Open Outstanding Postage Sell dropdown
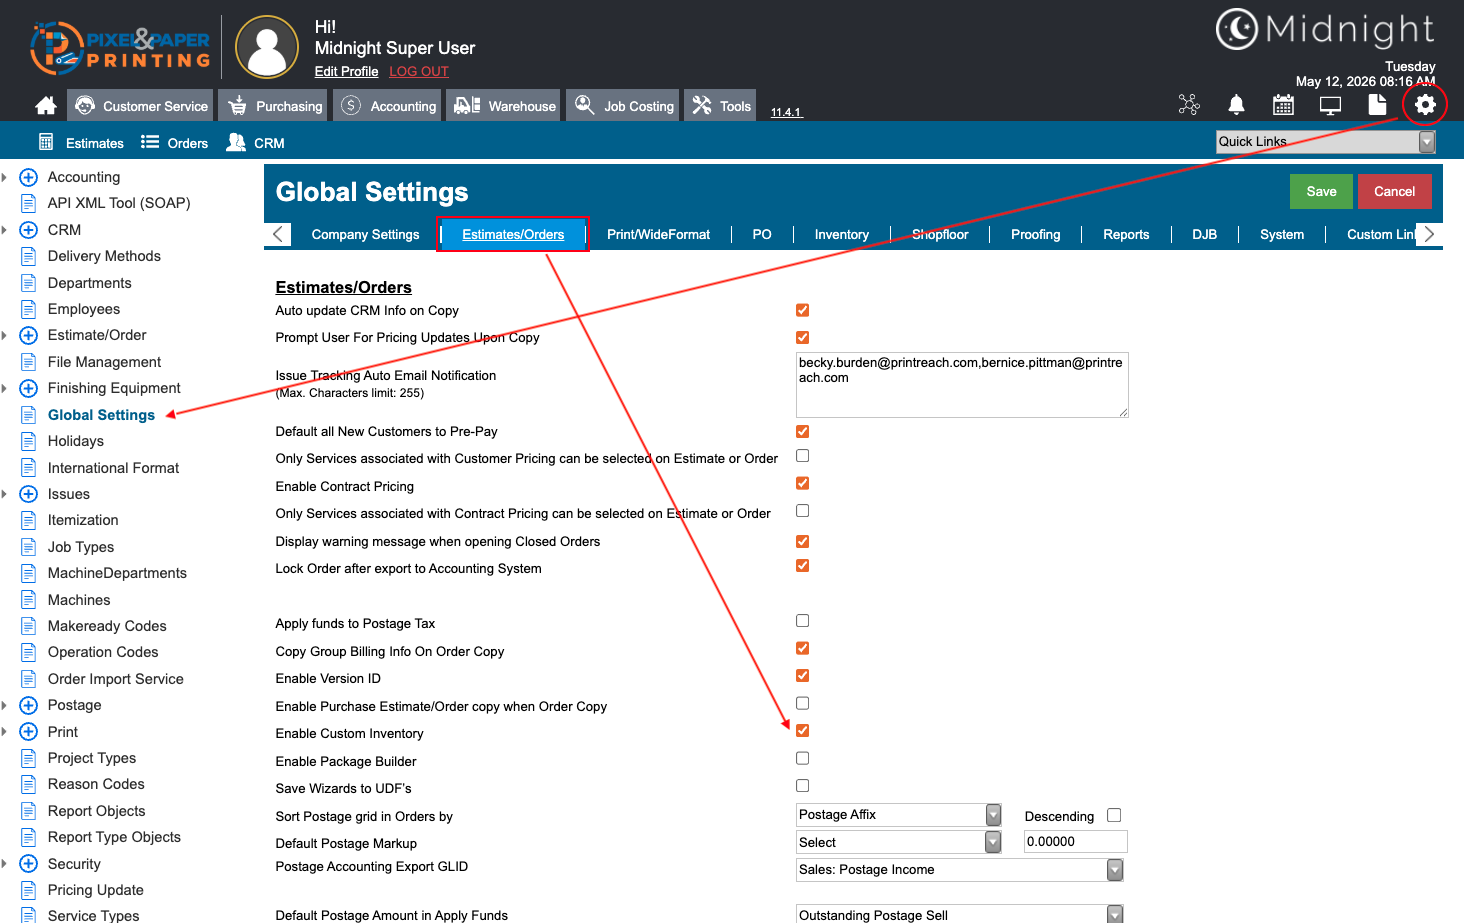 pyautogui.click(x=960, y=914)
